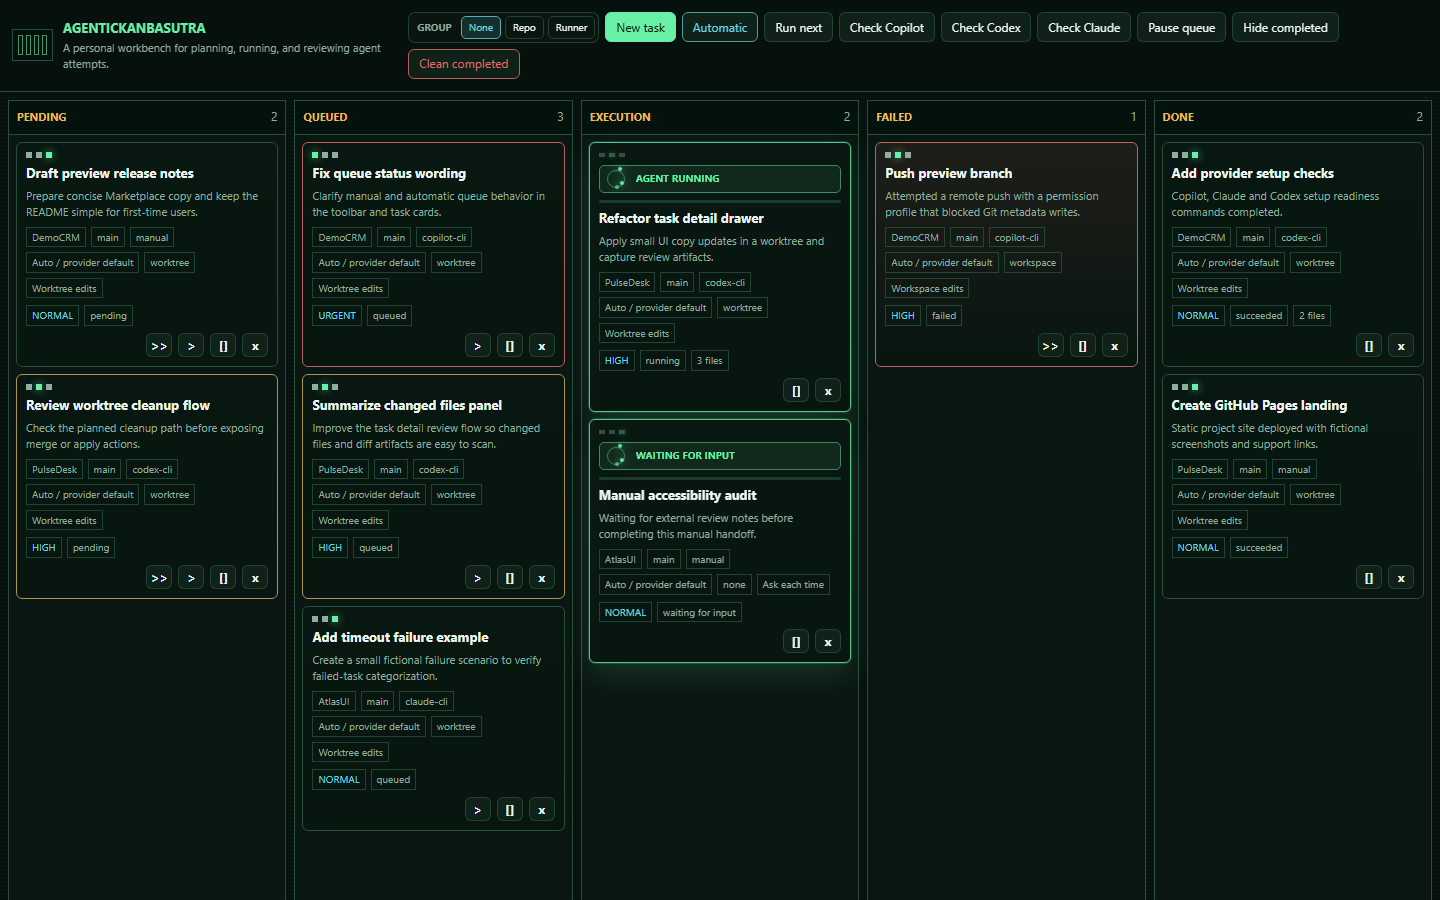Group tasks by Runner
The image size is (1440, 900).
[x=572, y=28]
